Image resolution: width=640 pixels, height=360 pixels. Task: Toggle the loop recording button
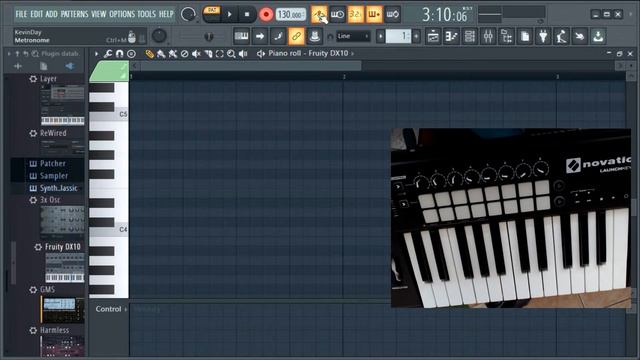(392, 15)
